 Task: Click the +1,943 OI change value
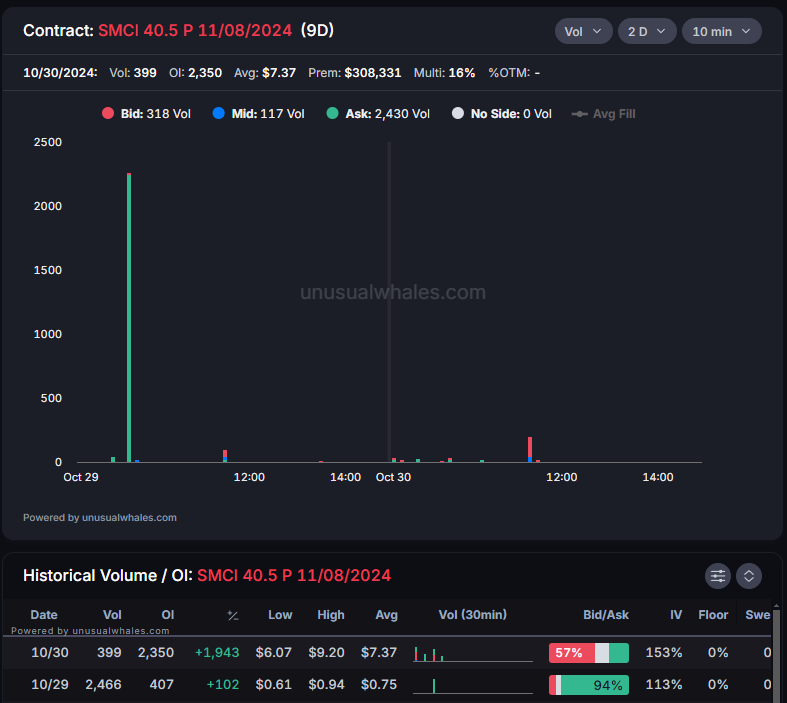217,652
